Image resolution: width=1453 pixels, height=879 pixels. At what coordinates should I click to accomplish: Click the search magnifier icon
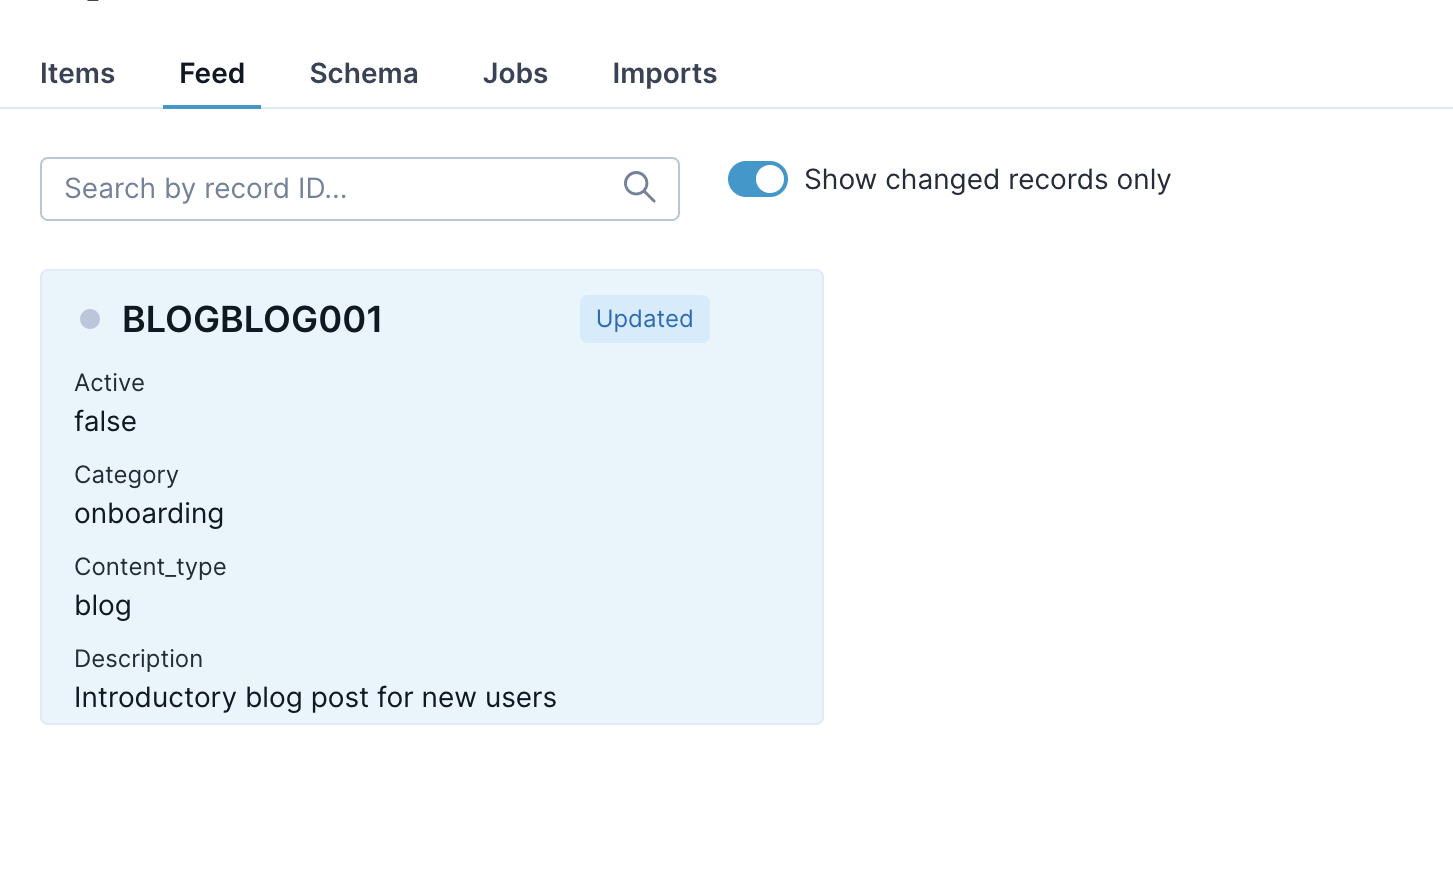[x=639, y=187]
